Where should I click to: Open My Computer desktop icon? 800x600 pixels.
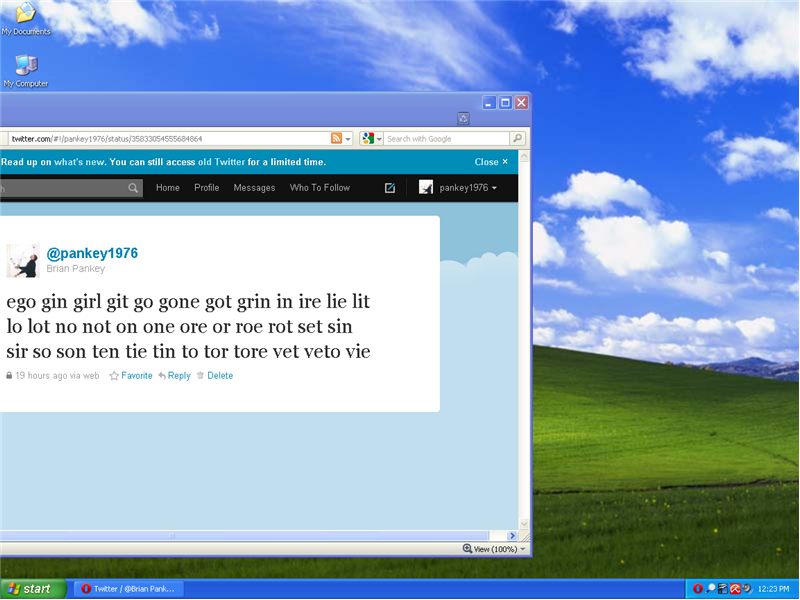(26, 71)
